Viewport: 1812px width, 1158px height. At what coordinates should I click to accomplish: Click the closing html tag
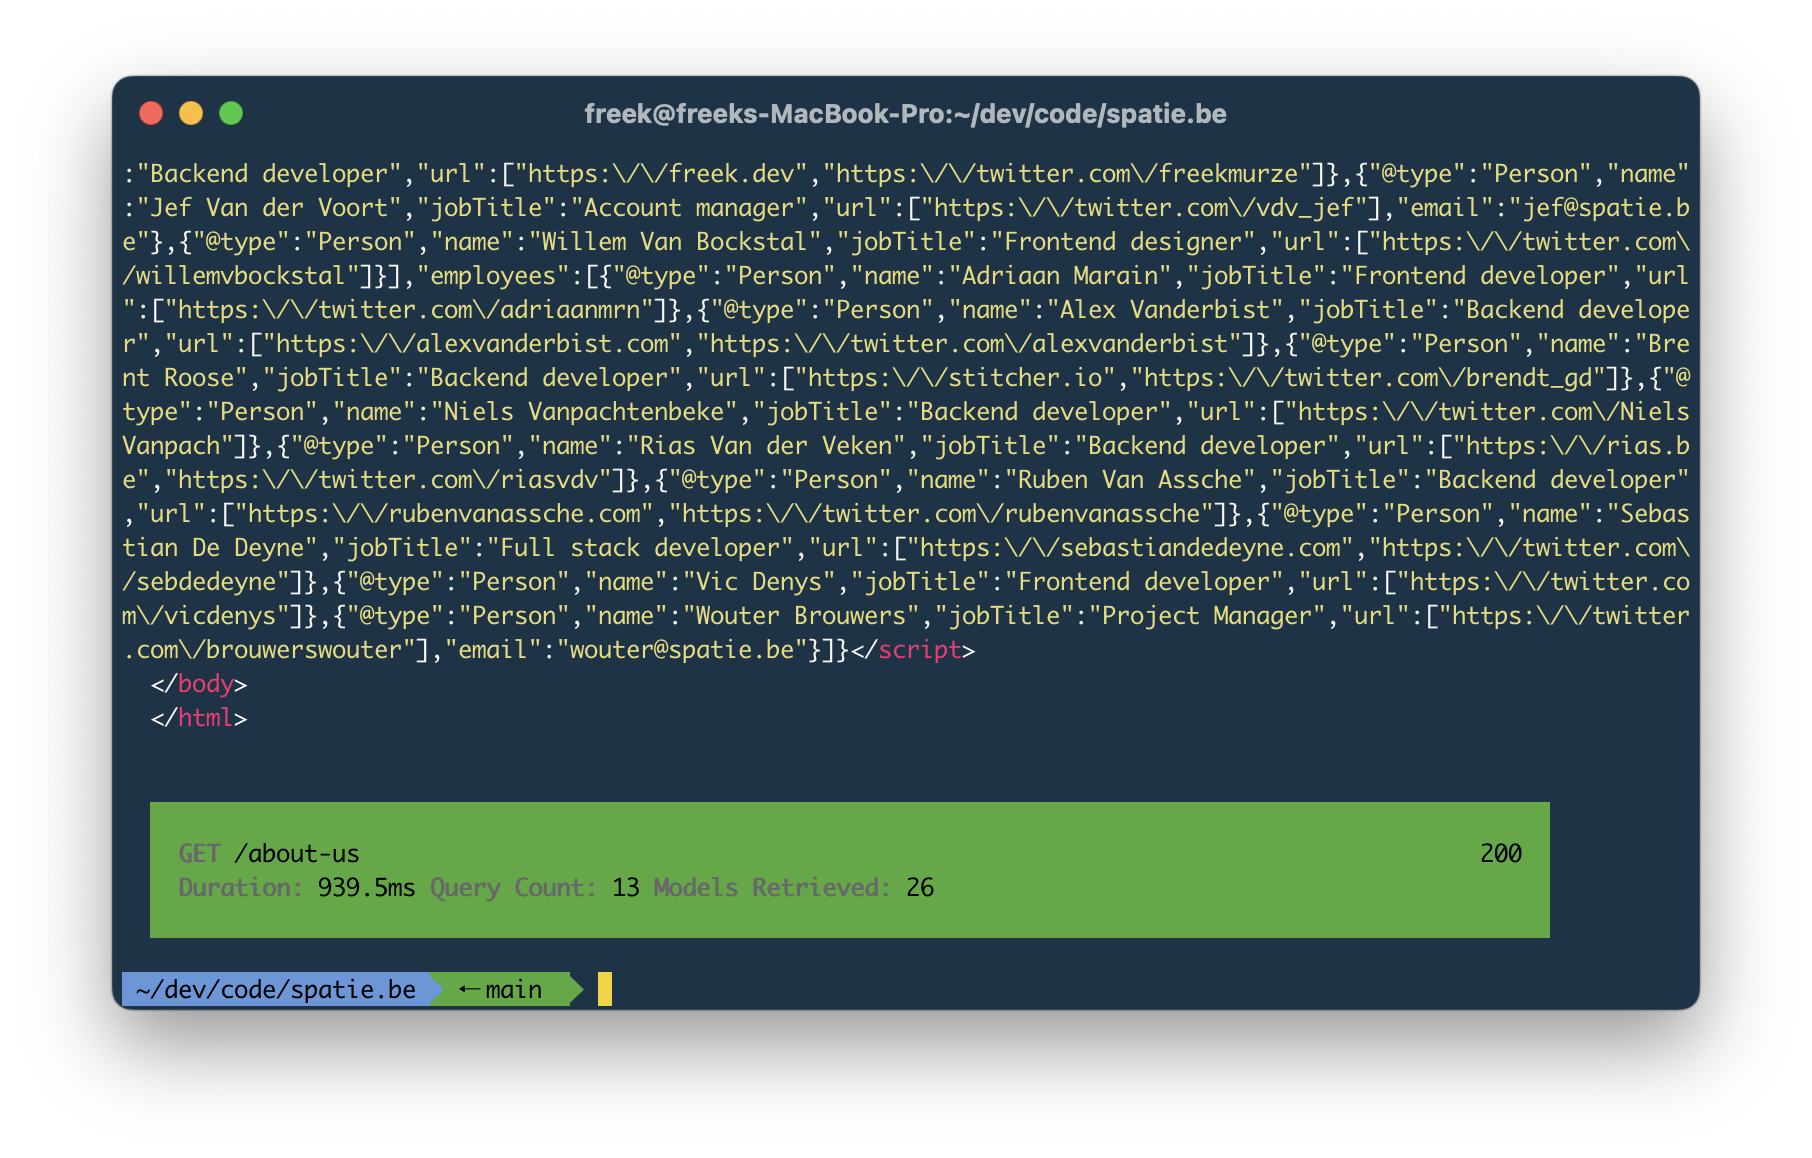pos(198,718)
